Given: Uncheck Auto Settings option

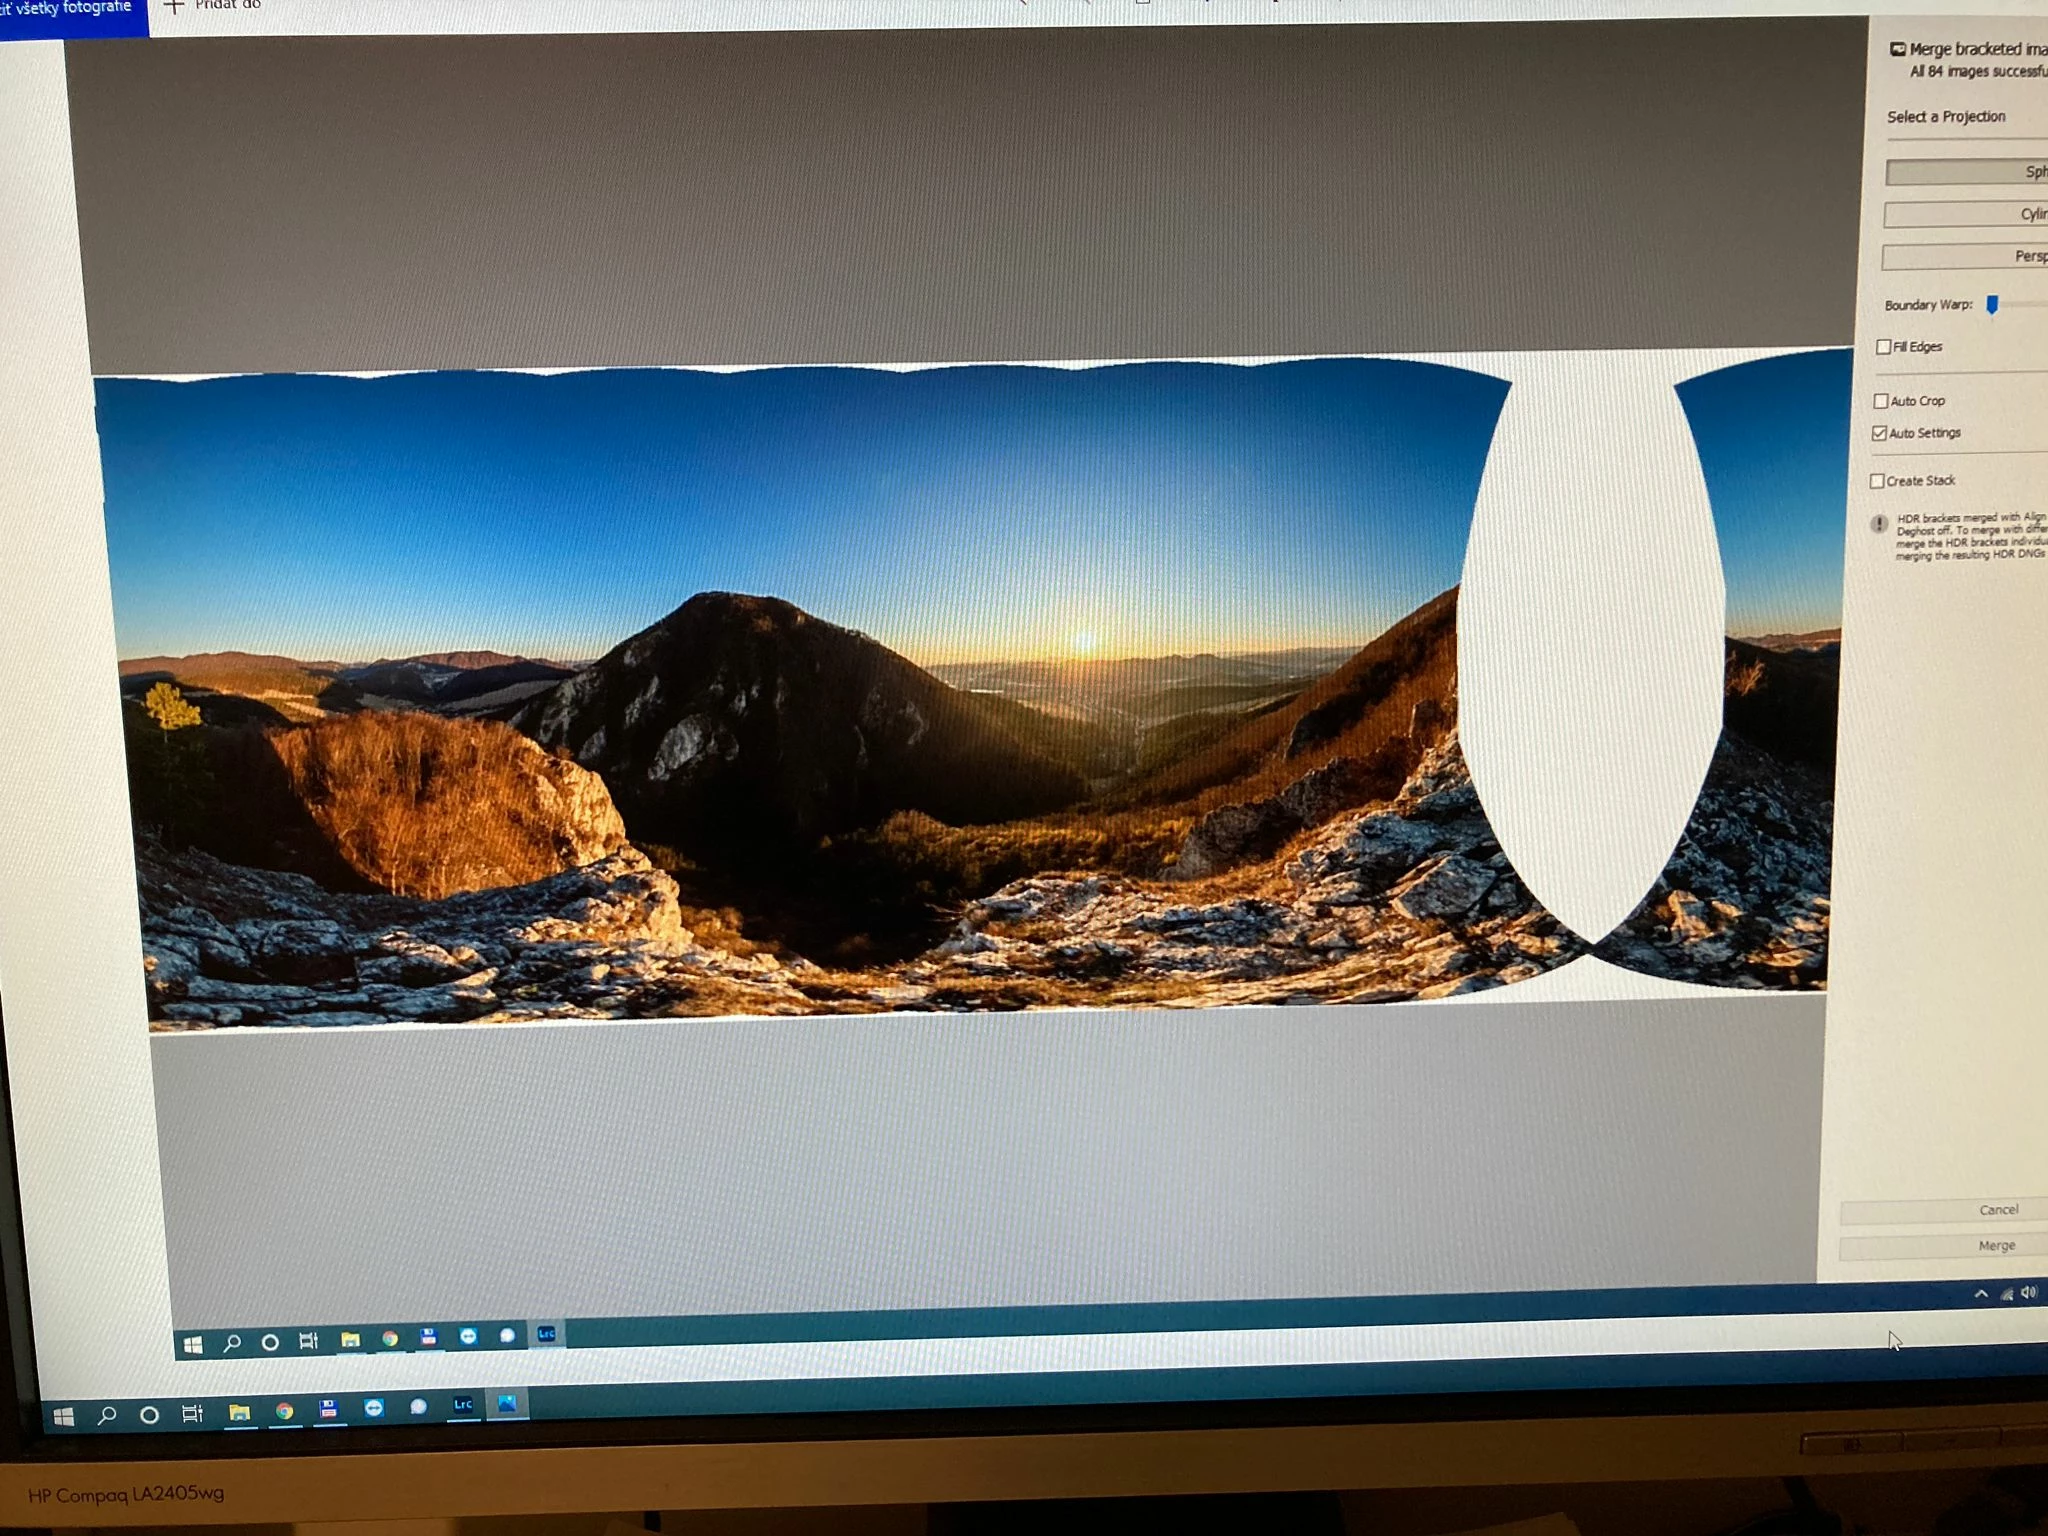Looking at the screenshot, I should (x=1880, y=433).
